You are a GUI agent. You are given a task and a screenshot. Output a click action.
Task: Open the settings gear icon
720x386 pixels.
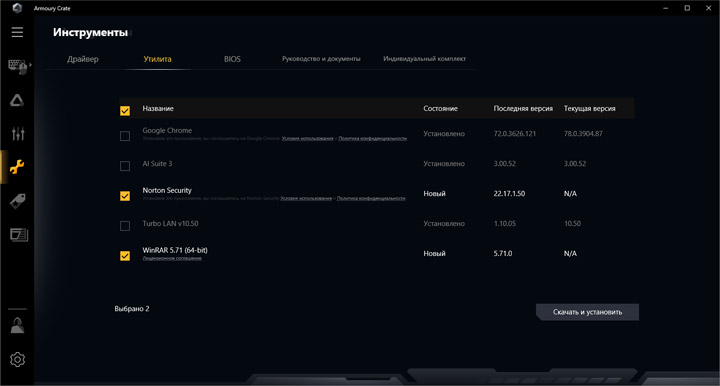[x=17, y=359]
